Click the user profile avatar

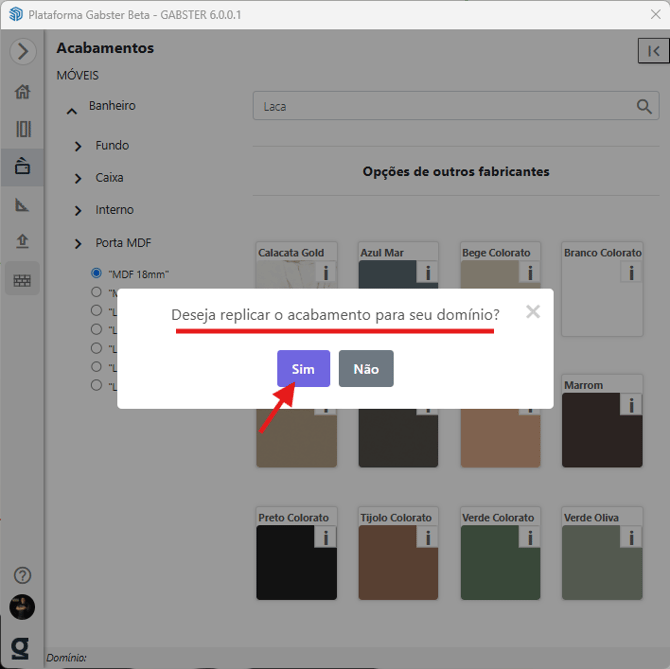click(x=22, y=607)
